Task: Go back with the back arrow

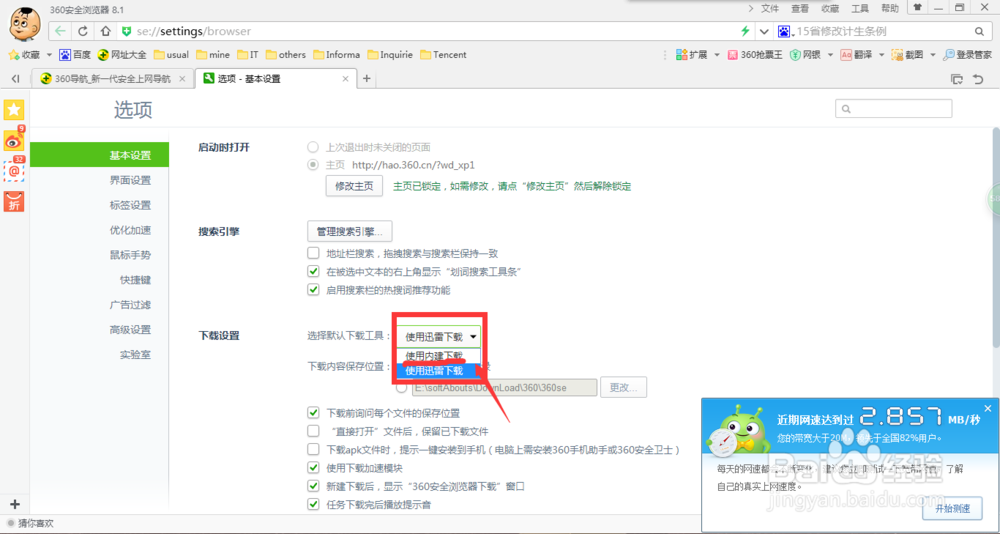Action: pos(60,31)
